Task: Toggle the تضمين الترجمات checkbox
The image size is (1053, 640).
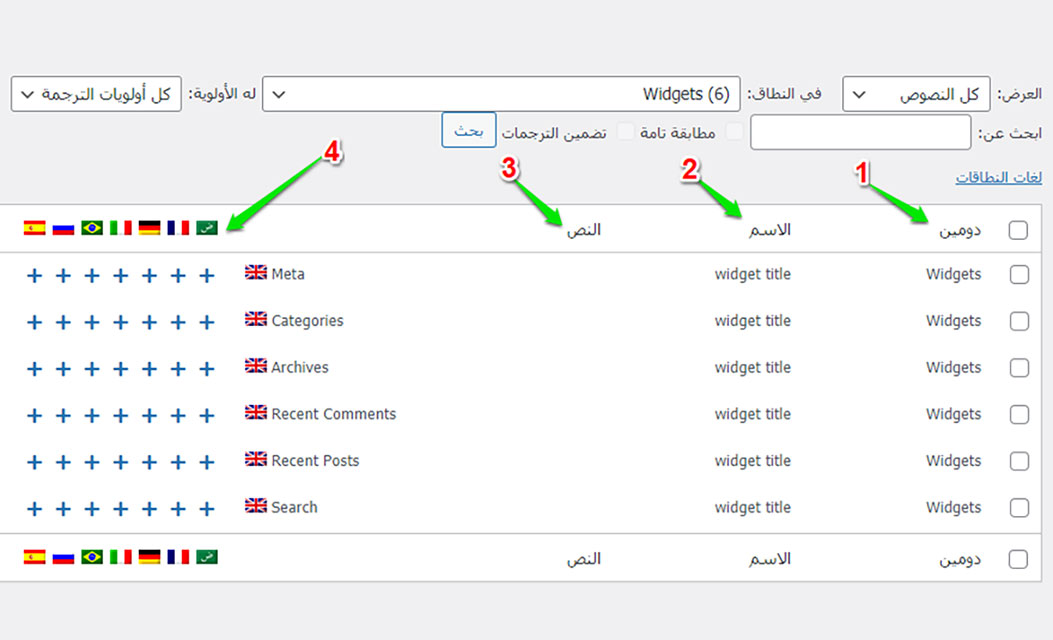Action: (625, 132)
